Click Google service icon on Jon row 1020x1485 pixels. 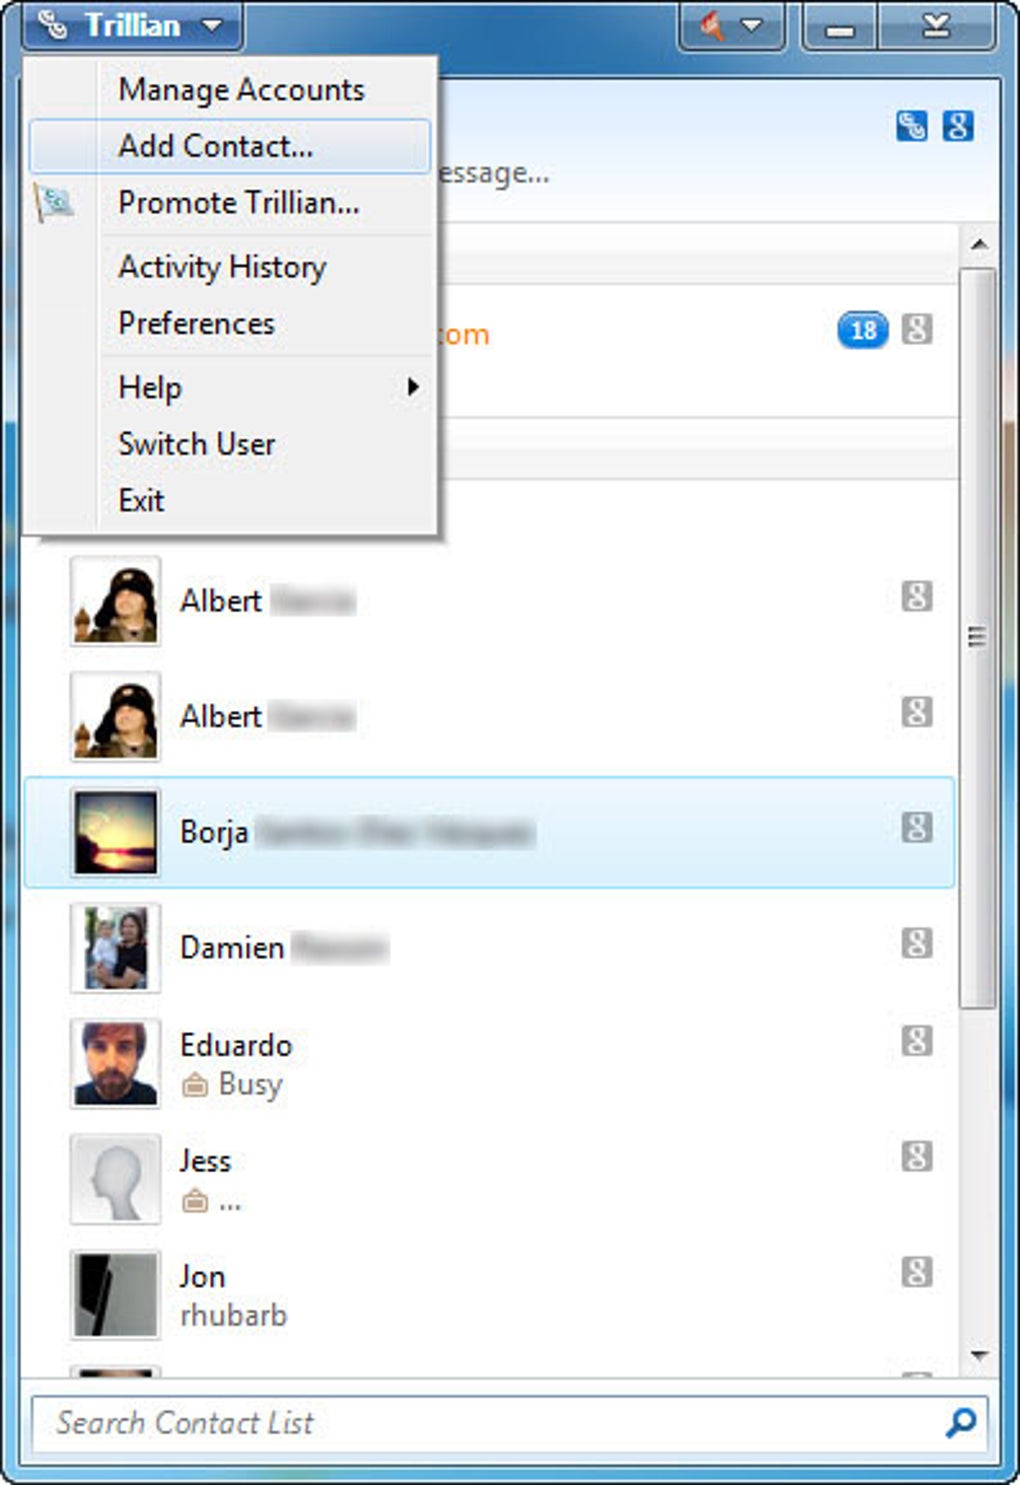pyautogui.click(x=917, y=1272)
